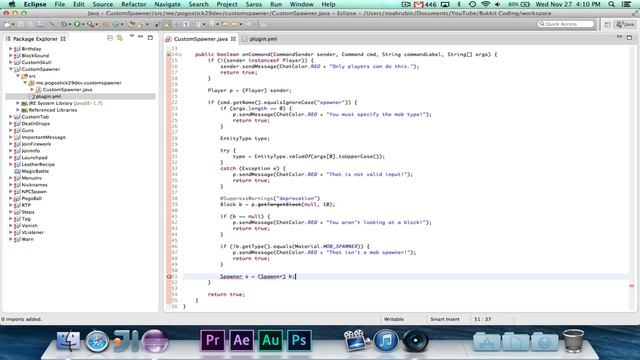Click the Package Explorer tab
This screenshot has width=640, height=360.
pos(35,39)
